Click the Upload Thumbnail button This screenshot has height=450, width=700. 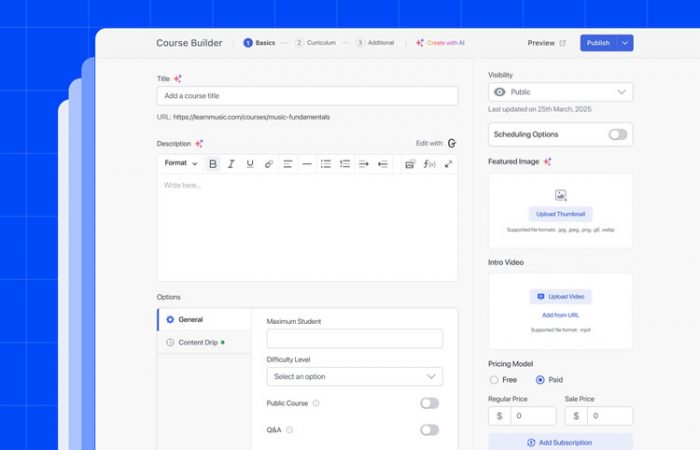[x=560, y=214]
